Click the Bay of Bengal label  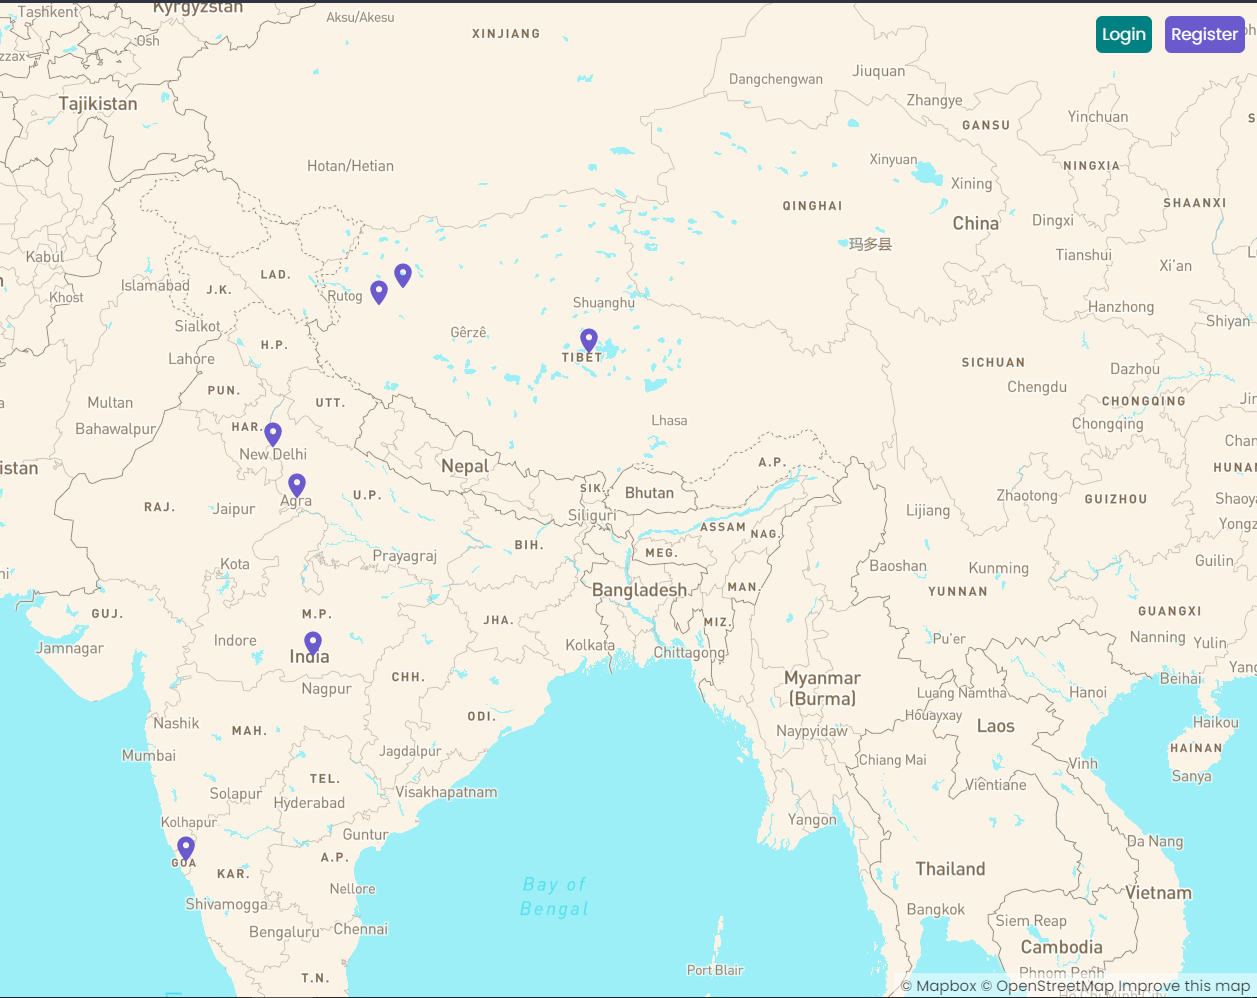click(x=556, y=896)
